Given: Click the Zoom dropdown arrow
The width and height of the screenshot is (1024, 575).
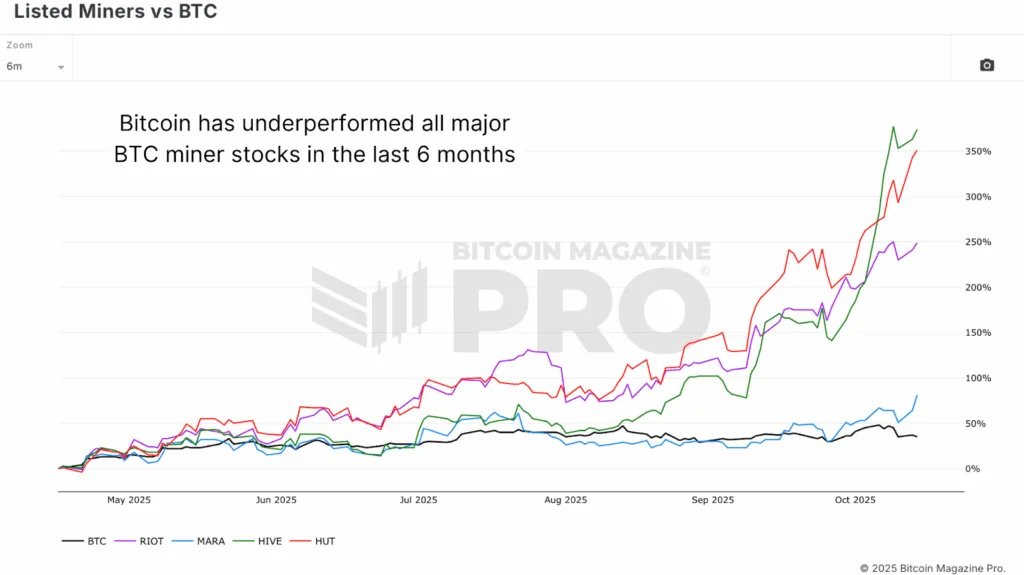Looking at the screenshot, I should click(x=61, y=67).
